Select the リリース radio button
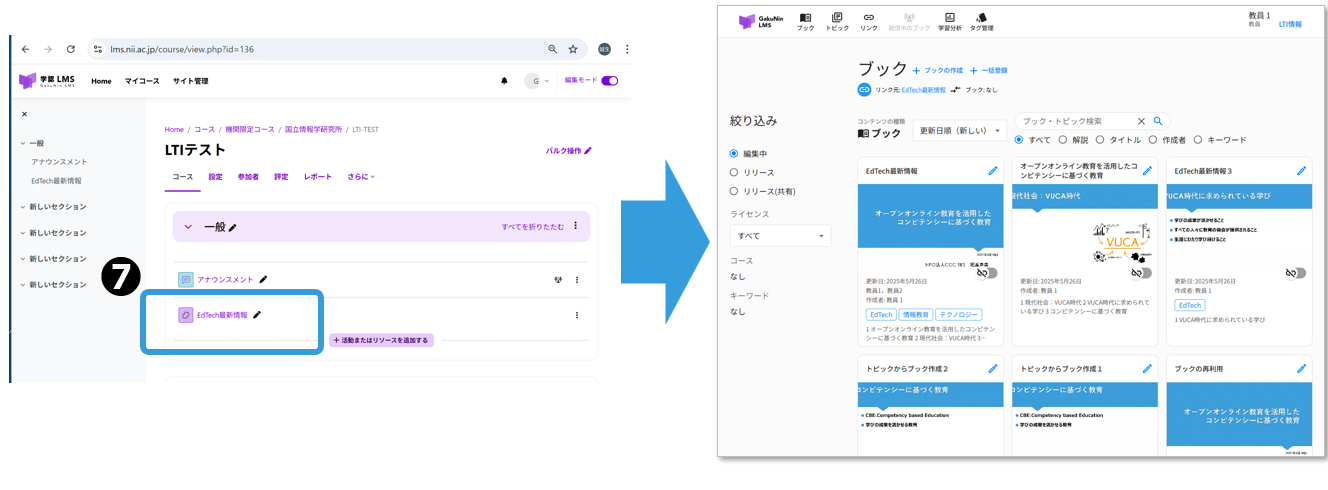Viewport: 1328px width, 490px height. click(735, 172)
